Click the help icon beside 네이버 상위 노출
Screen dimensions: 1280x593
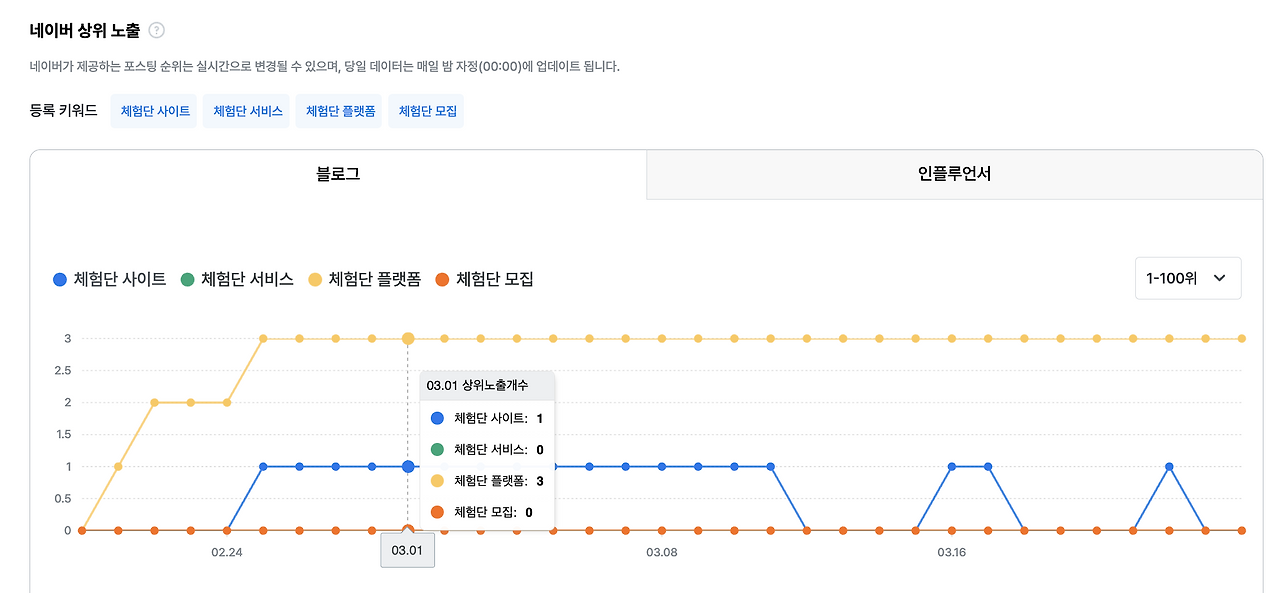coord(156,30)
